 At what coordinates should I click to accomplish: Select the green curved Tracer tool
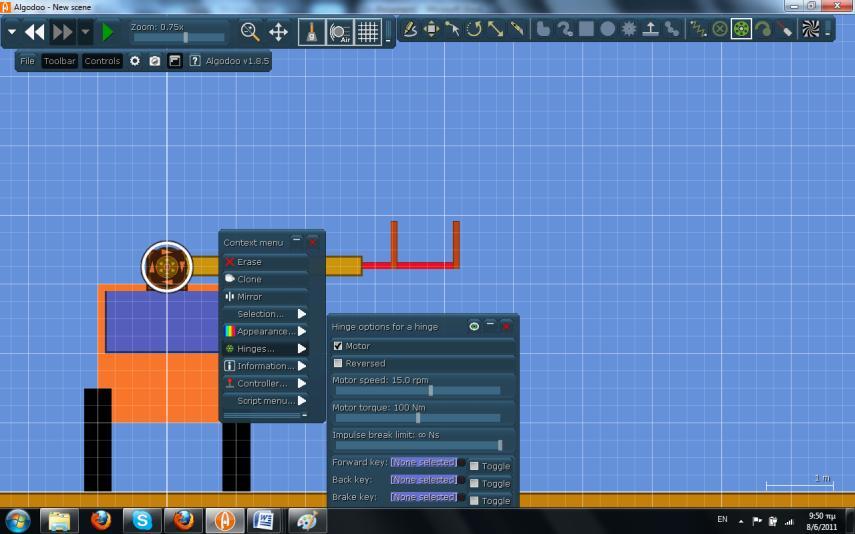(x=763, y=29)
